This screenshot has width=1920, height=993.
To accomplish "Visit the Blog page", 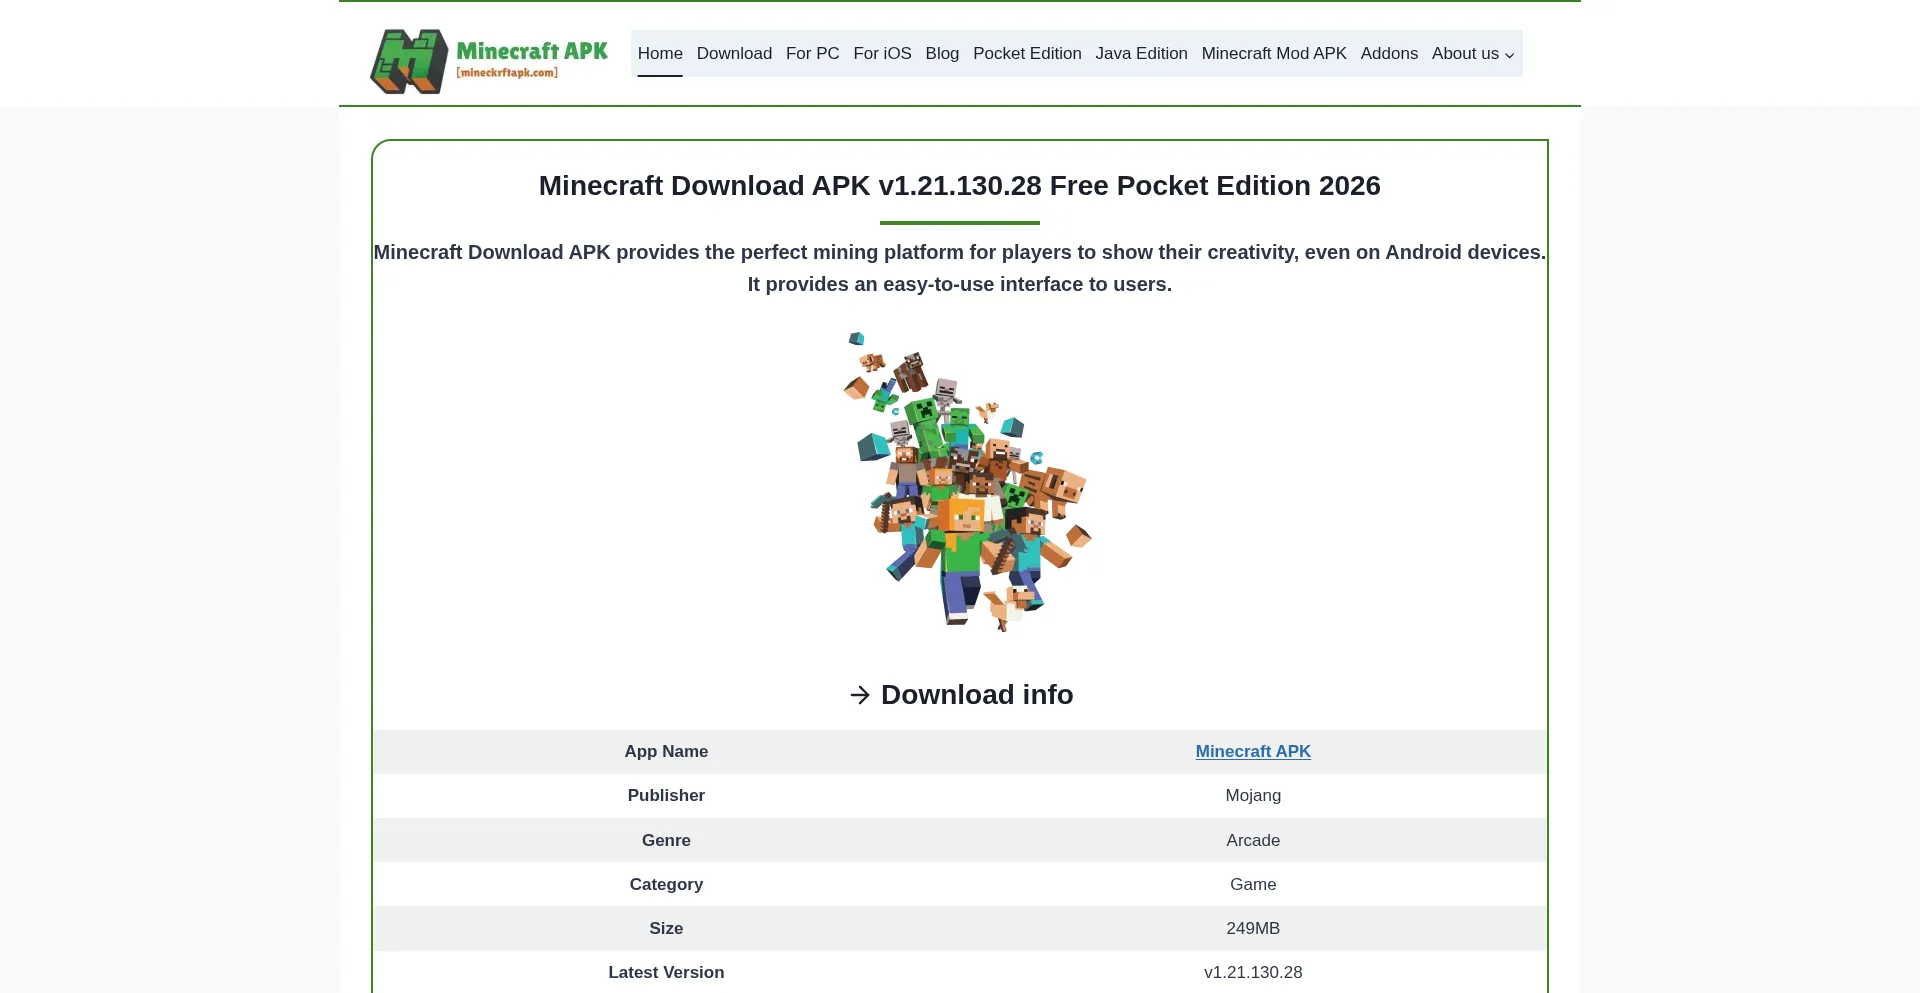I will pos(942,53).
